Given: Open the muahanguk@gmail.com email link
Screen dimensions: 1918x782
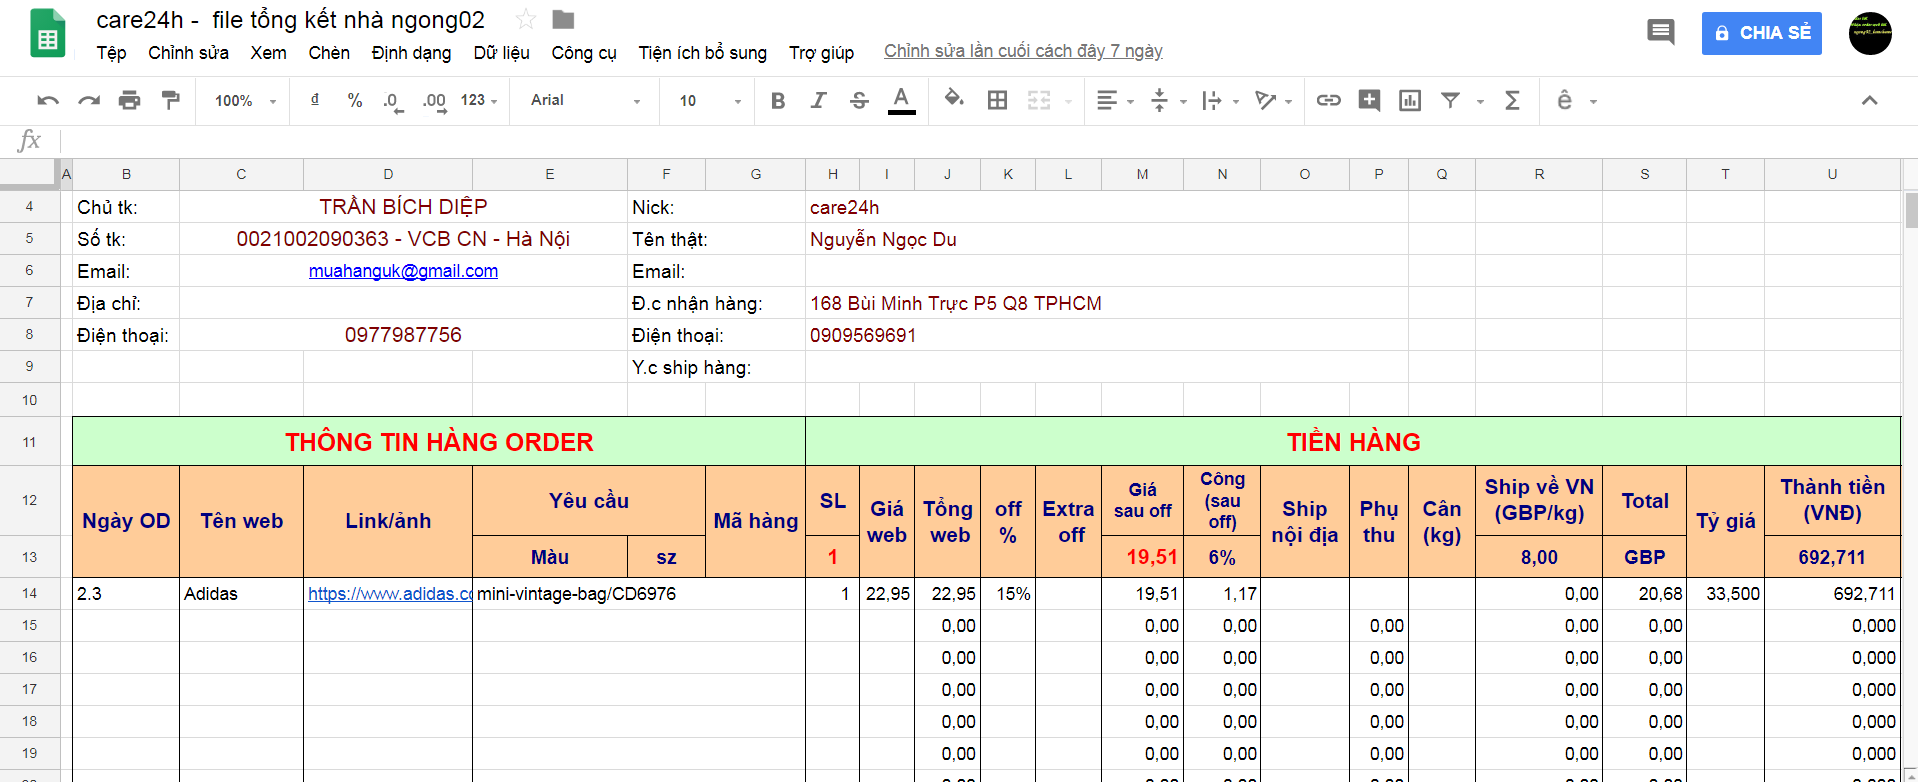Looking at the screenshot, I should tap(403, 271).
